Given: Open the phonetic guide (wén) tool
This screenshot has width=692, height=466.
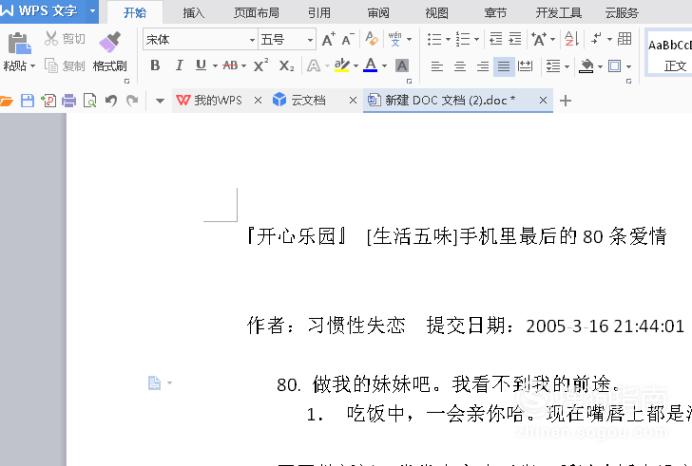Looking at the screenshot, I should pos(395,39).
